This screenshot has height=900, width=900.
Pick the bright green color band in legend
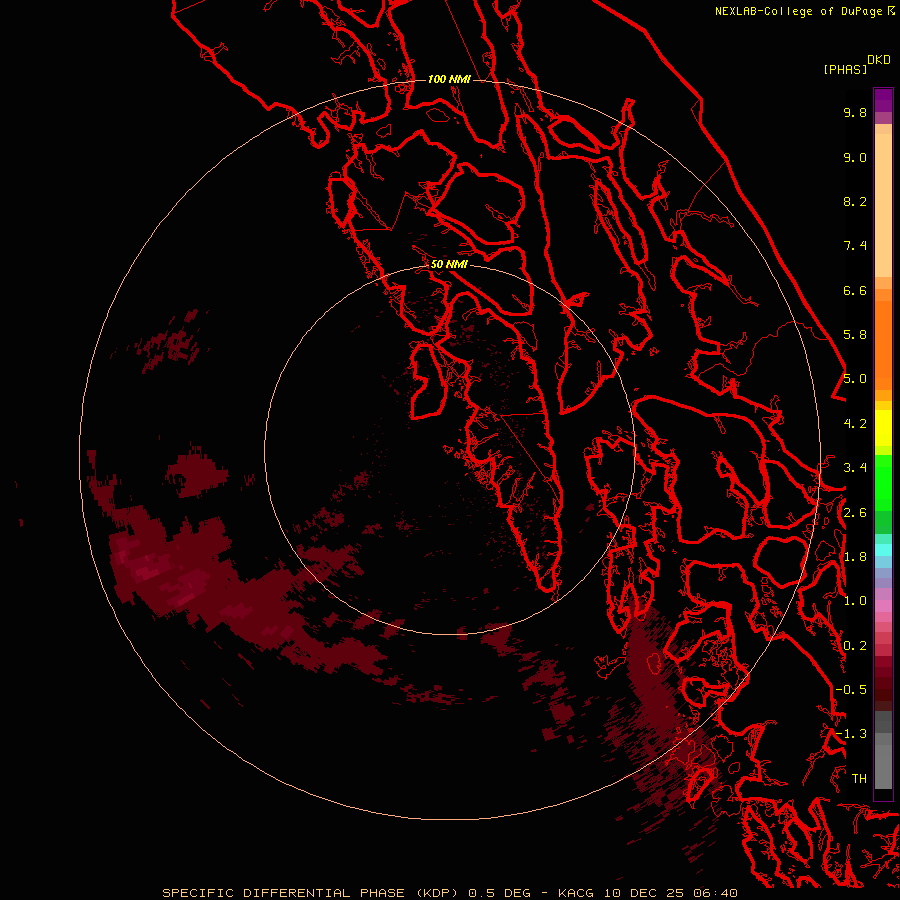[x=883, y=482]
